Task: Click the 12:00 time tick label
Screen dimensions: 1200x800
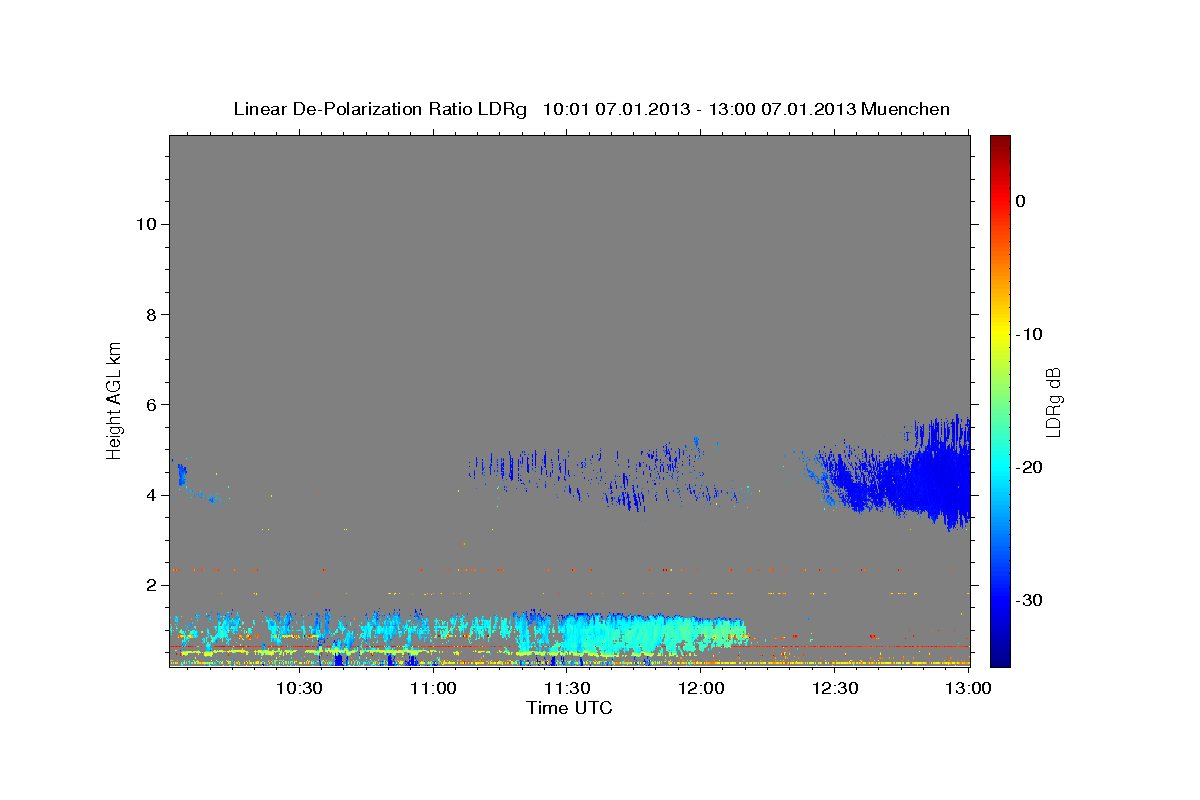Action: (x=701, y=688)
